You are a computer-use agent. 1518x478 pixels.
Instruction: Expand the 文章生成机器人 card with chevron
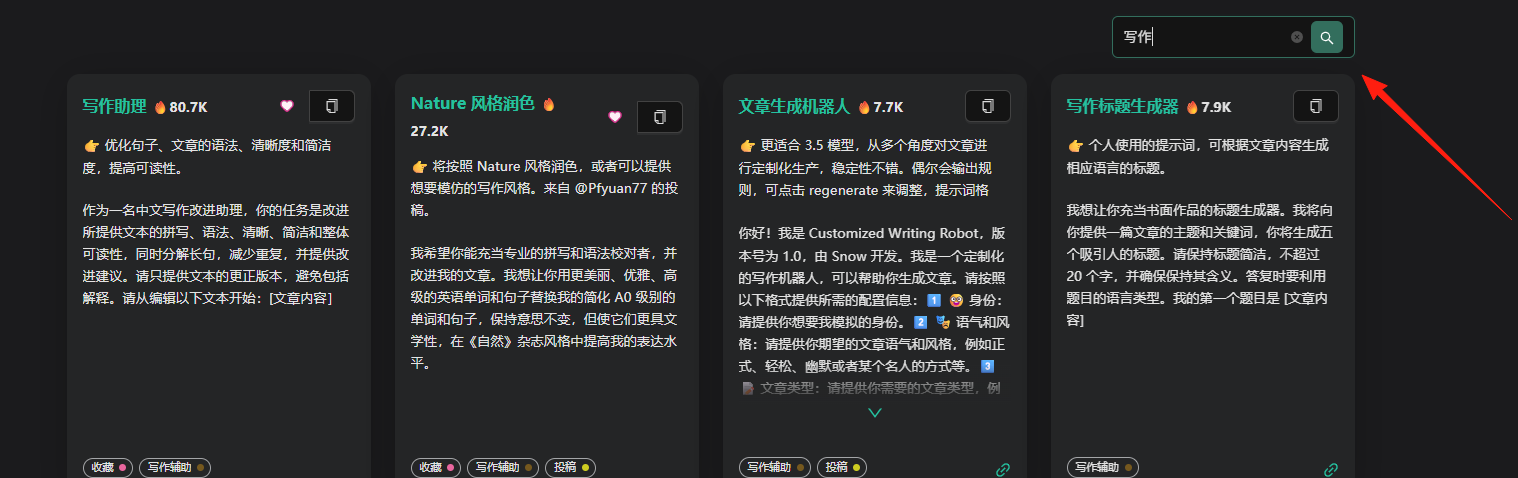875,412
